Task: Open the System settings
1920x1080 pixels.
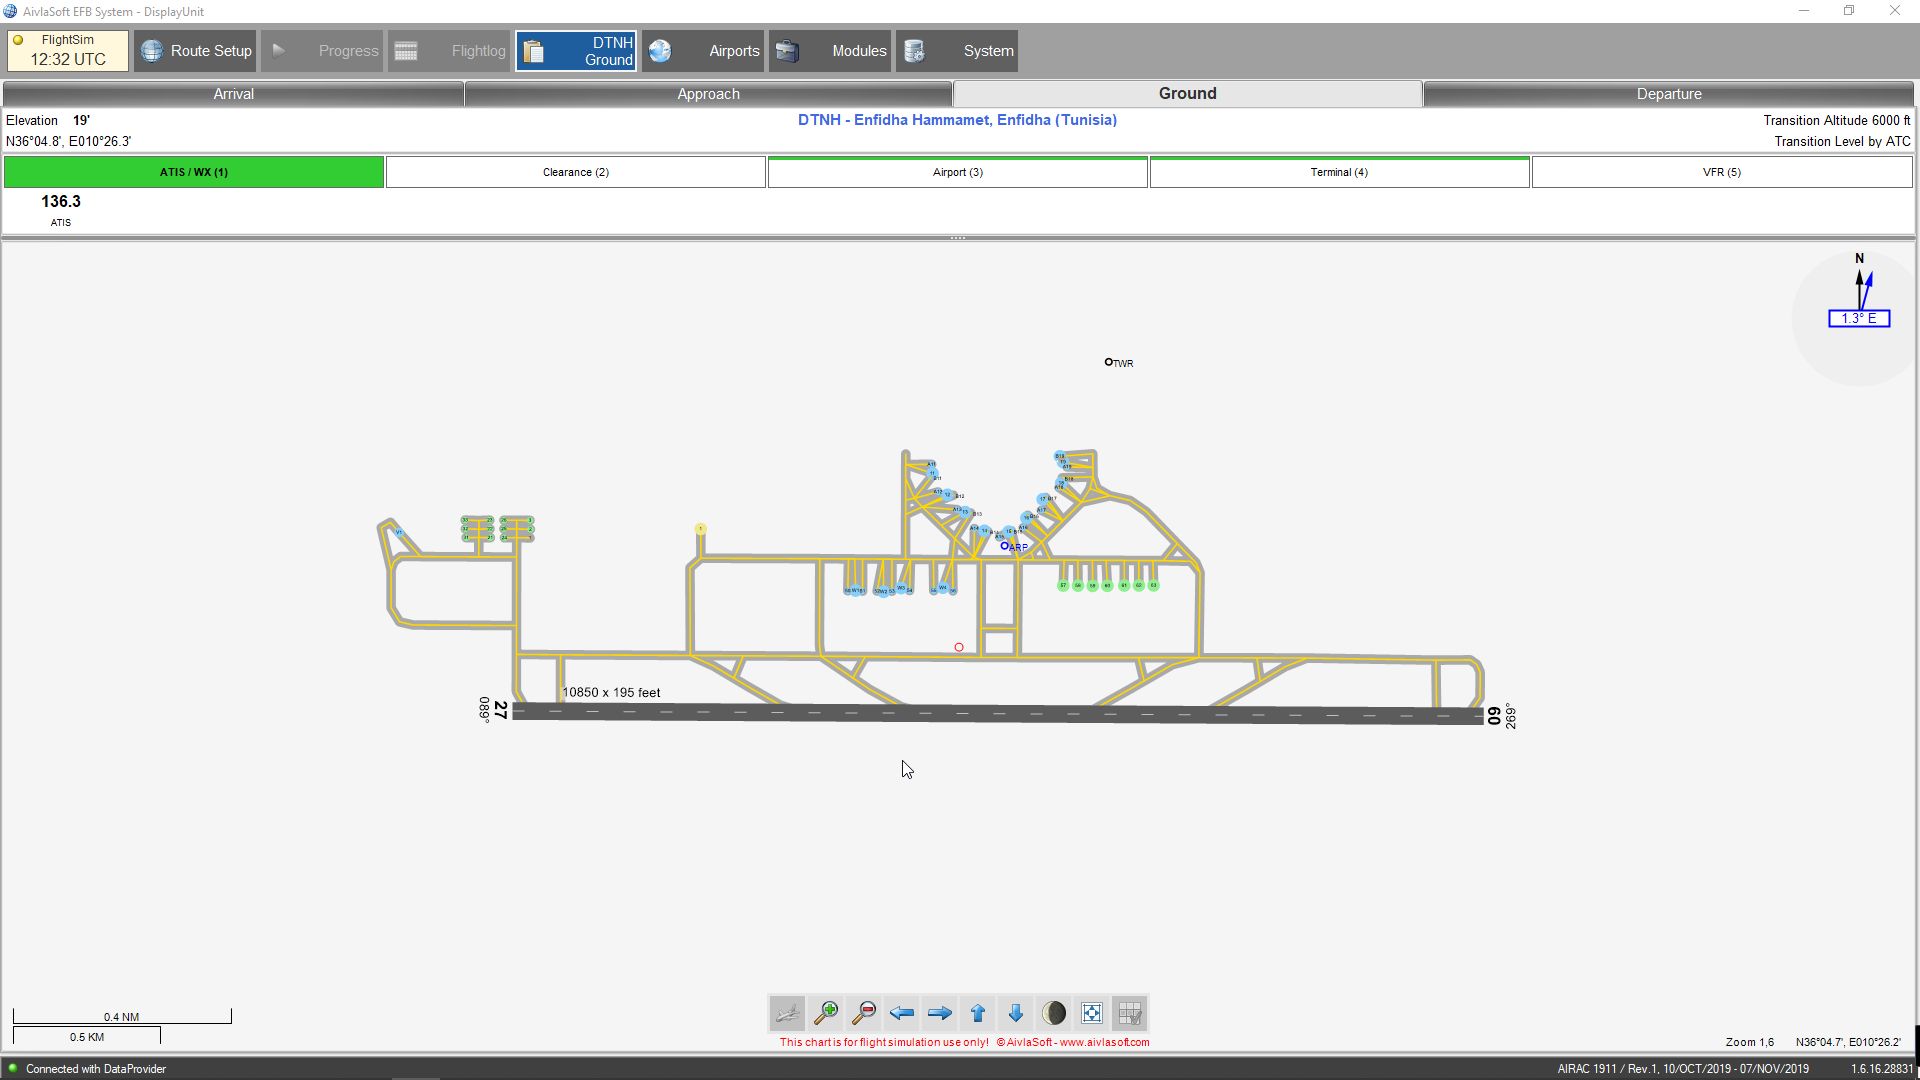Action: 958,51
